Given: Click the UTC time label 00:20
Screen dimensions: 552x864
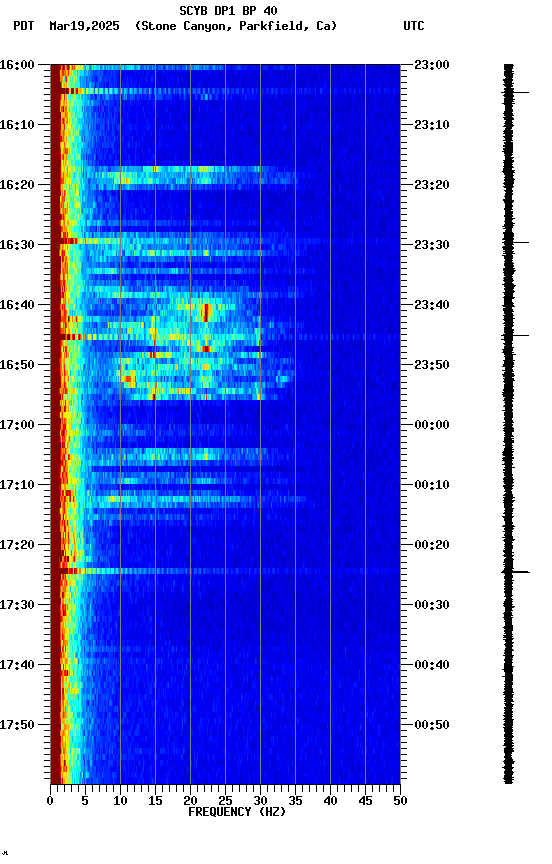Looking at the screenshot, I should click(x=432, y=545).
